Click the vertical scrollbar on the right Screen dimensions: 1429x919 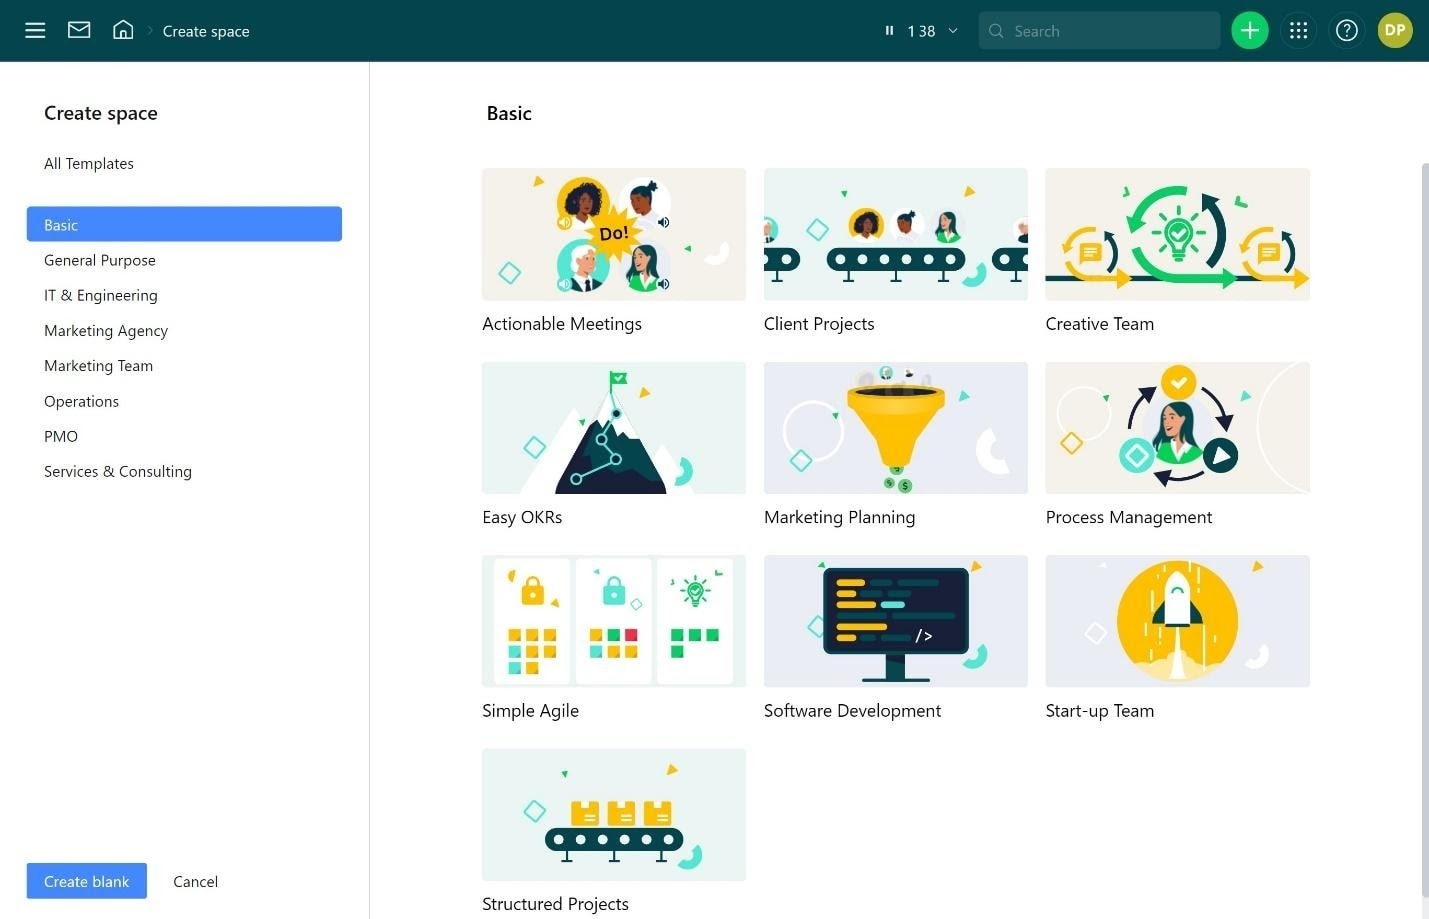(1423, 400)
